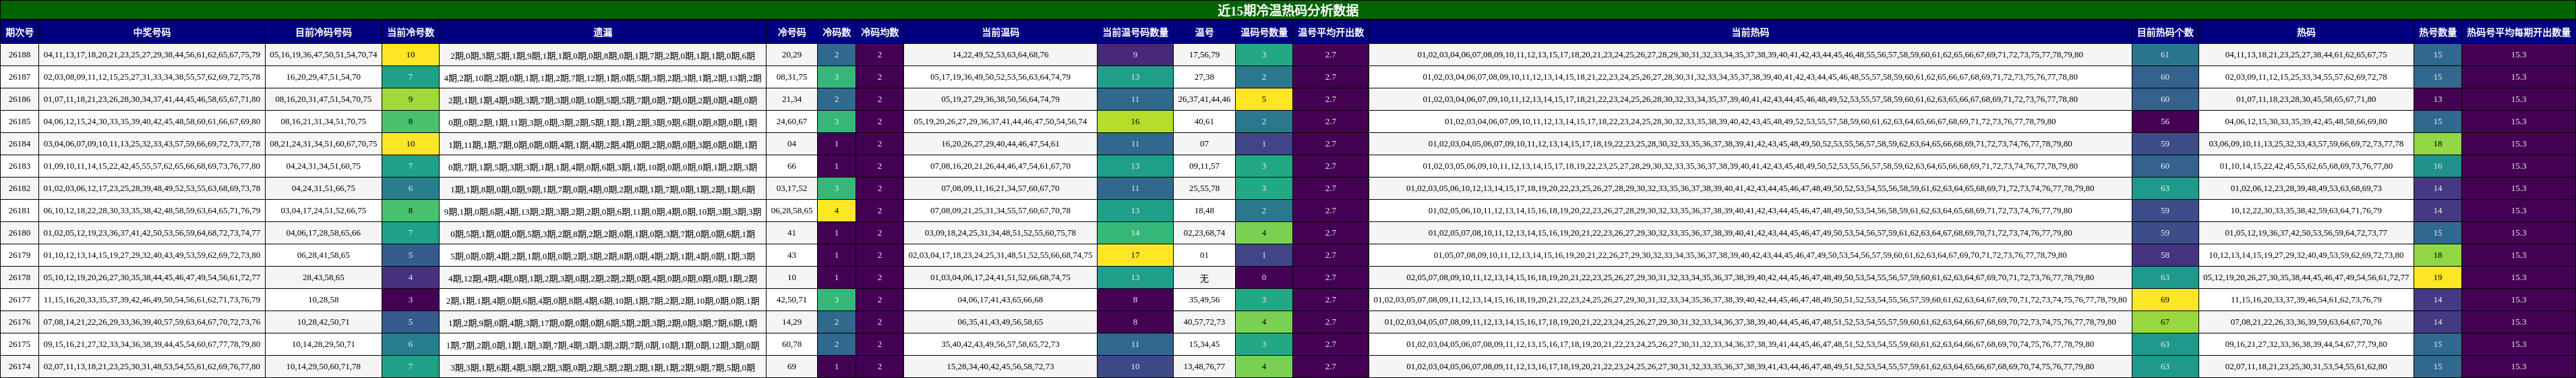Viewport: 2576px width, 378px height.
Task: Click yellow warm count 5 in row 26186
Action: click(x=1263, y=99)
